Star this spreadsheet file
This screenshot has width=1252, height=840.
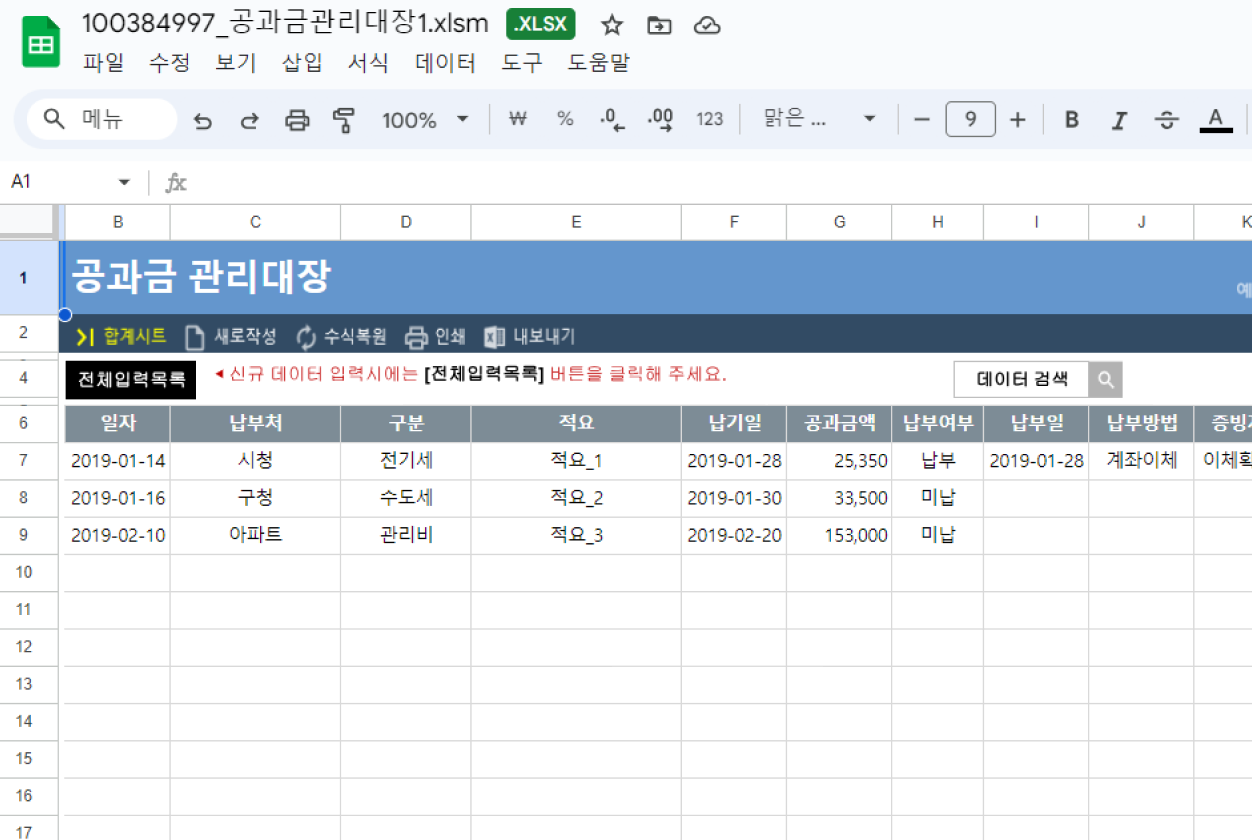pyautogui.click(x=612, y=25)
